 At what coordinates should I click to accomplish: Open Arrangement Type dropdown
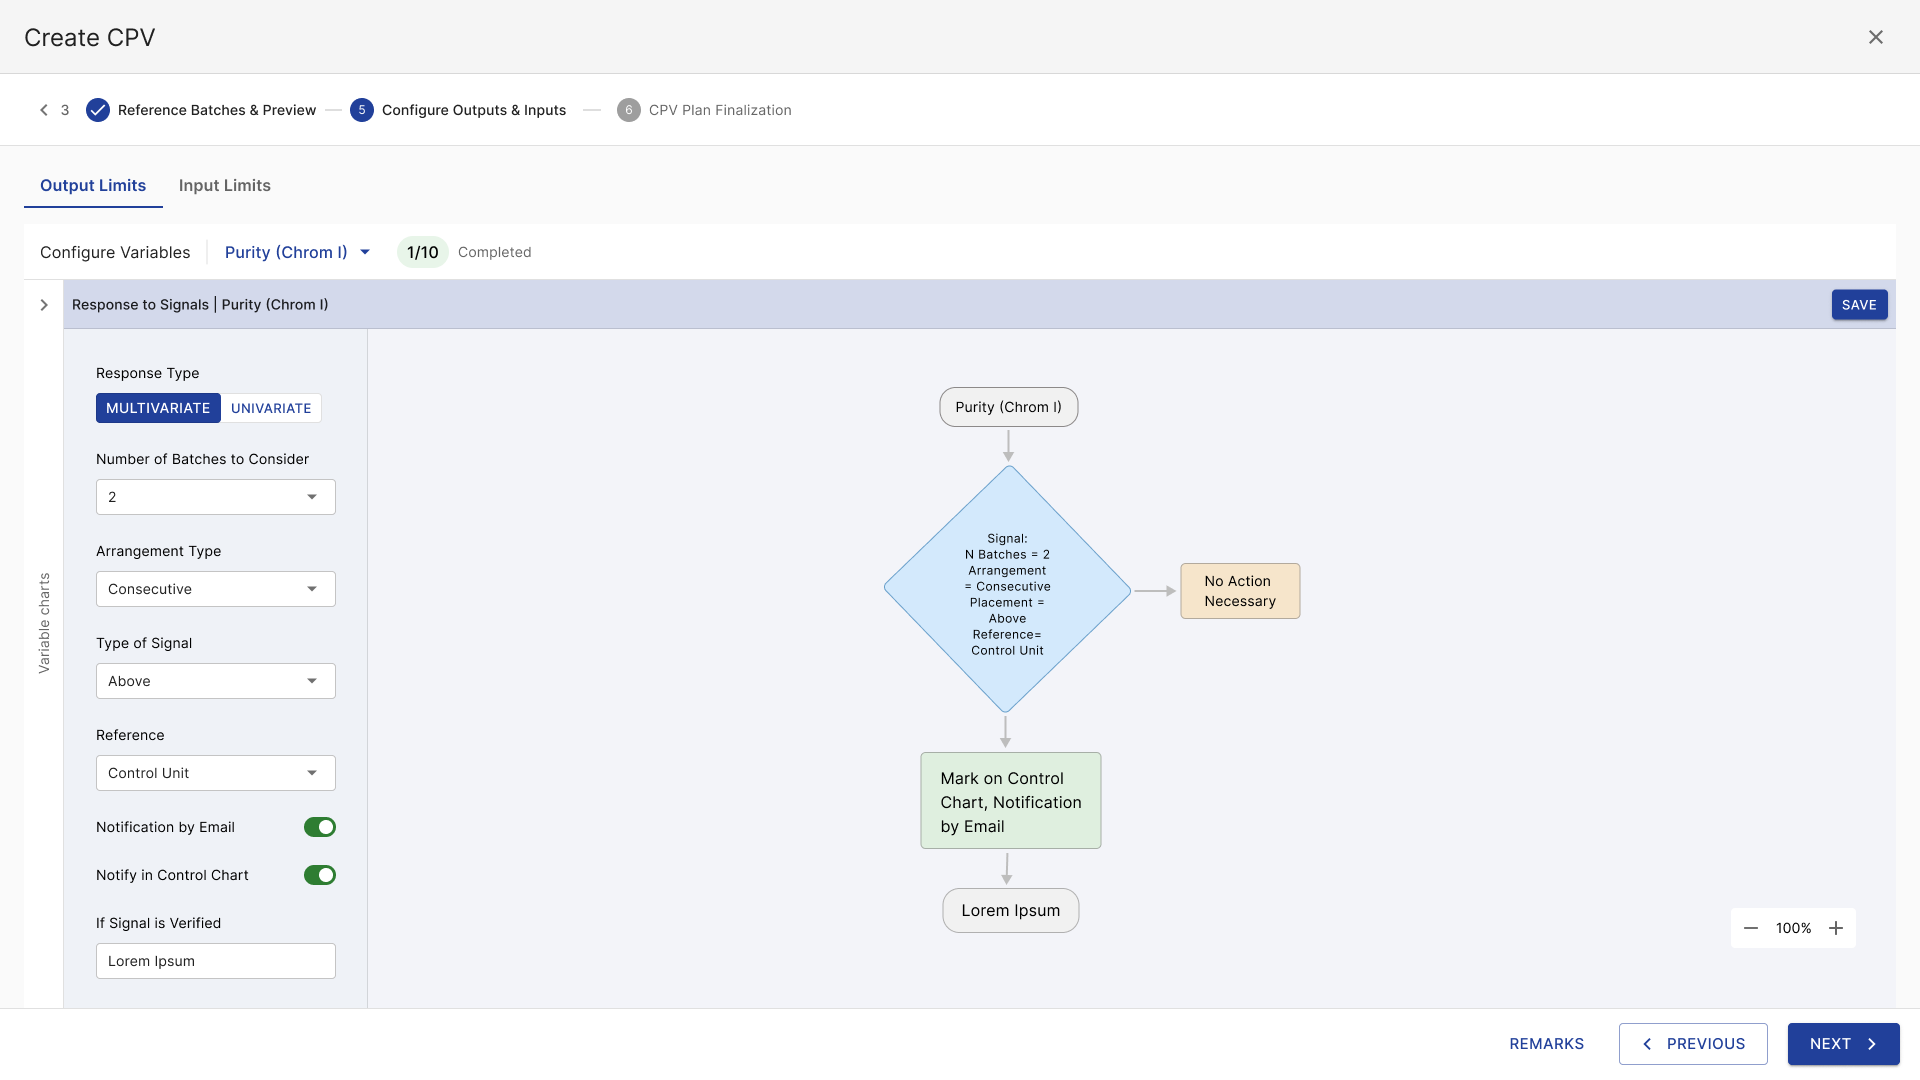point(216,589)
